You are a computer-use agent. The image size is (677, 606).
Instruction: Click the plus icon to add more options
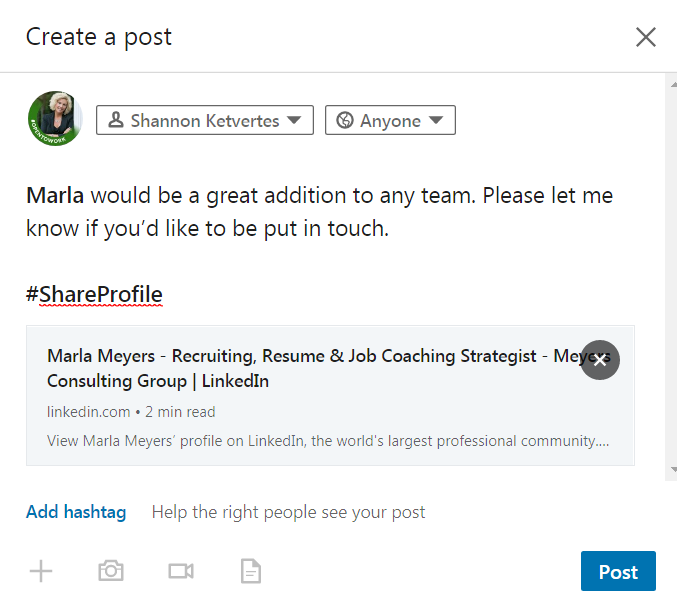(41, 571)
